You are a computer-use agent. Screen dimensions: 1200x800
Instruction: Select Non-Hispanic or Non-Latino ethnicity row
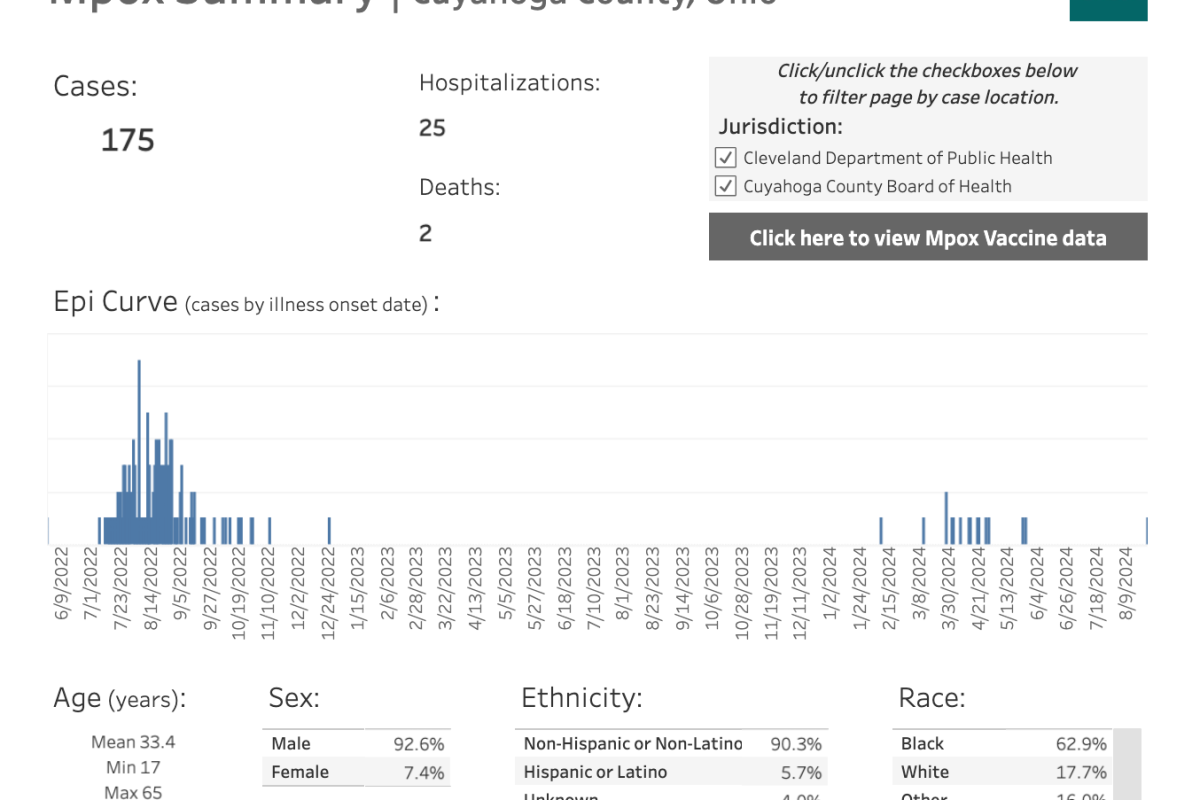[x=672, y=744]
